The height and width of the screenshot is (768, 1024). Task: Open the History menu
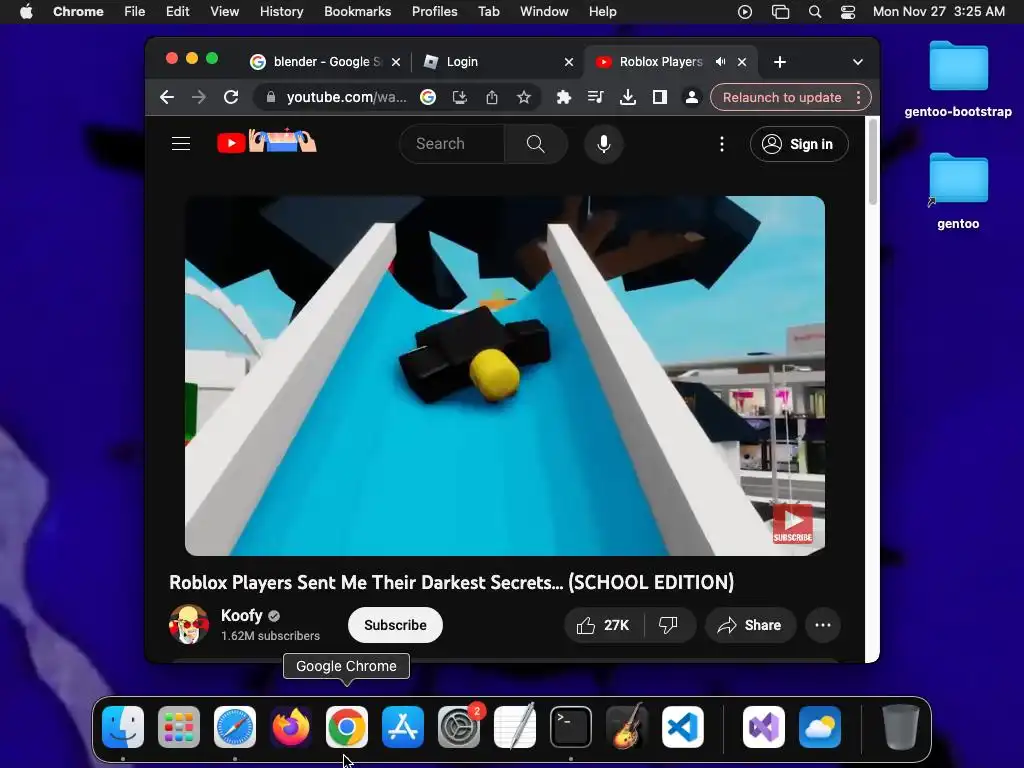[x=281, y=11]
